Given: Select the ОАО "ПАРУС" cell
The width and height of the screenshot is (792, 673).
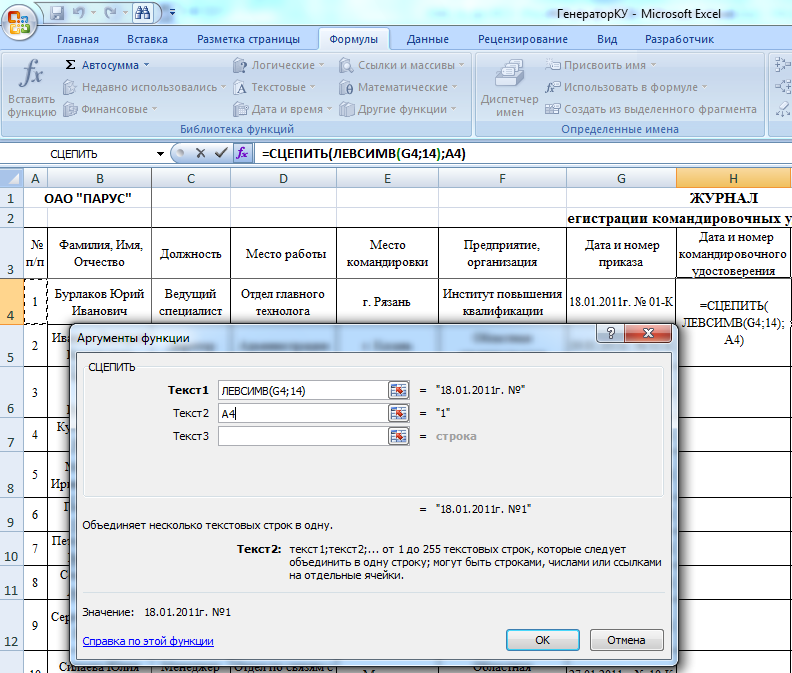Looking at the screenshot, I should pos(88,198).
